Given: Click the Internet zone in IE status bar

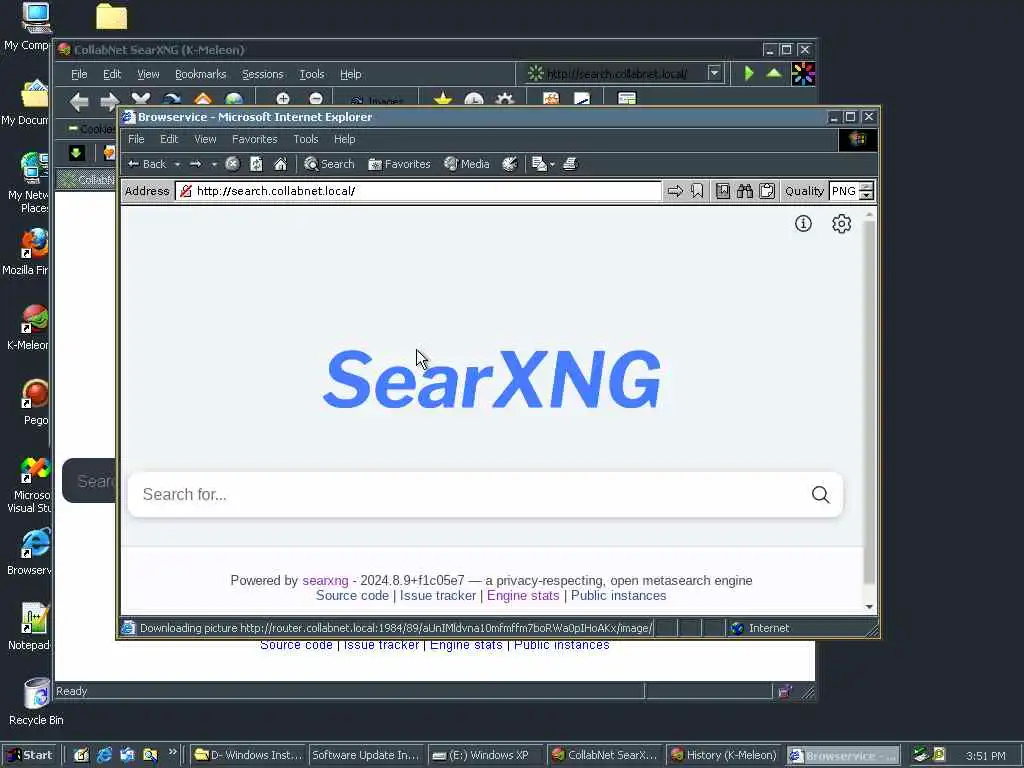Looking at the screenshot, I should click(x=760, y=628).
